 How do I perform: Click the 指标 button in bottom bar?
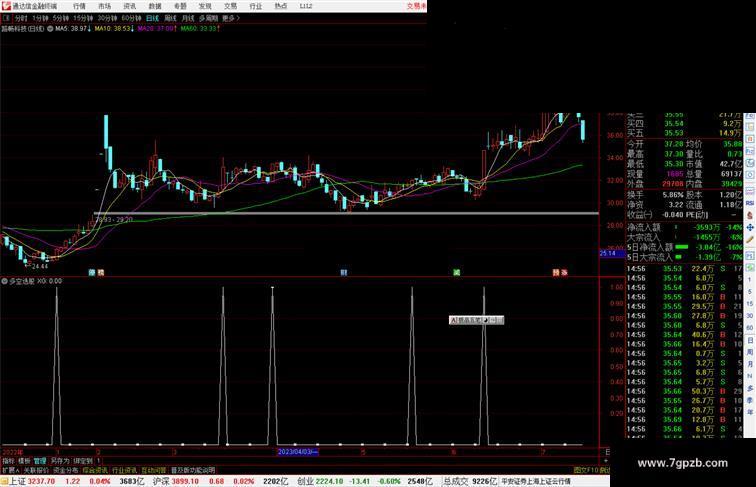(8, 461)
